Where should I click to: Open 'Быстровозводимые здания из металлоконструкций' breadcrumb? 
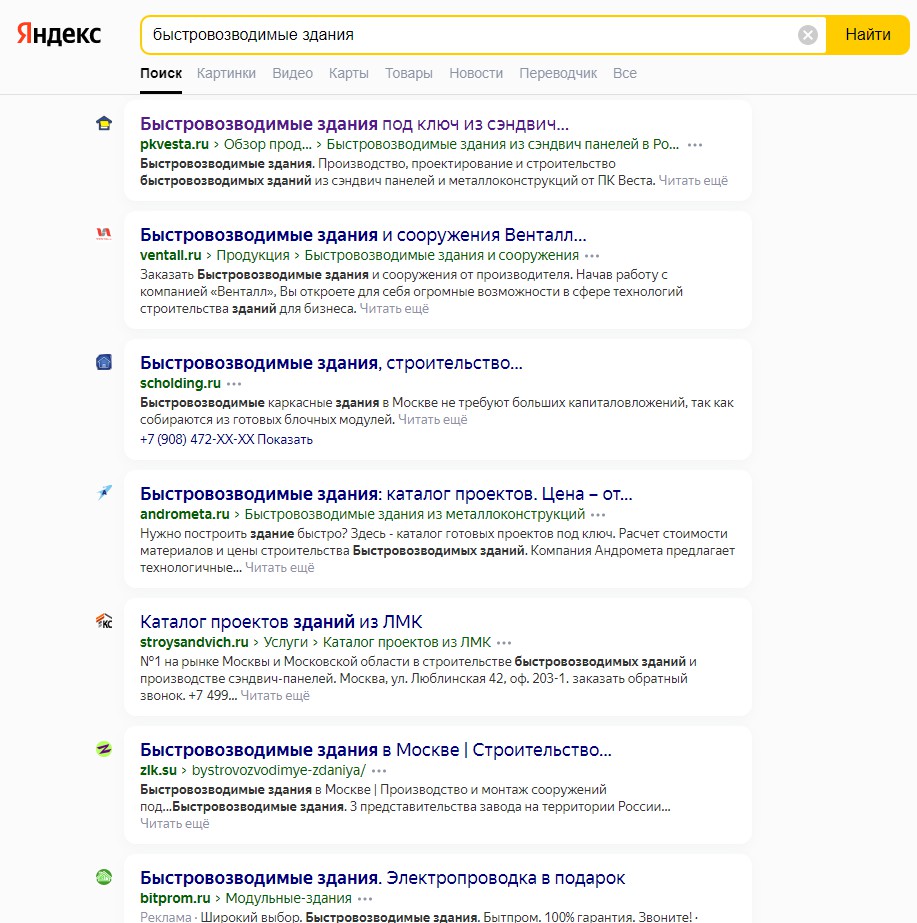(415, 514)
